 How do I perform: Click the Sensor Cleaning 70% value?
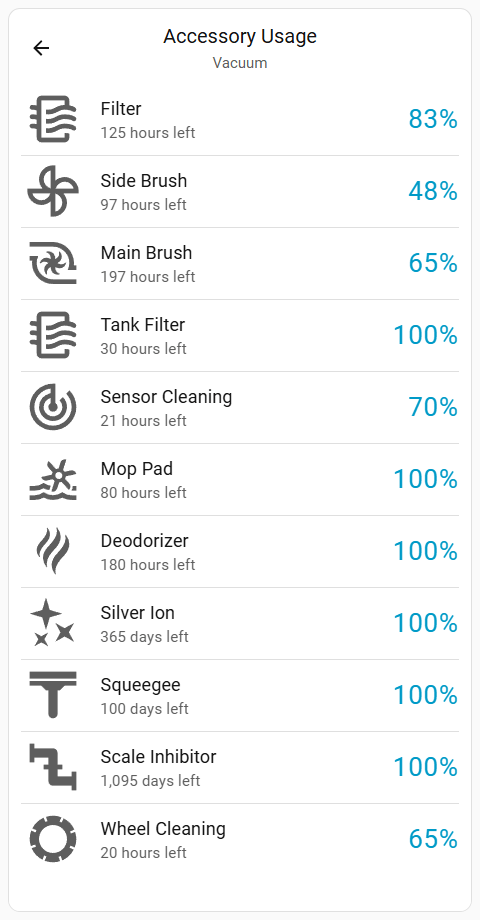tap(433, 407)
